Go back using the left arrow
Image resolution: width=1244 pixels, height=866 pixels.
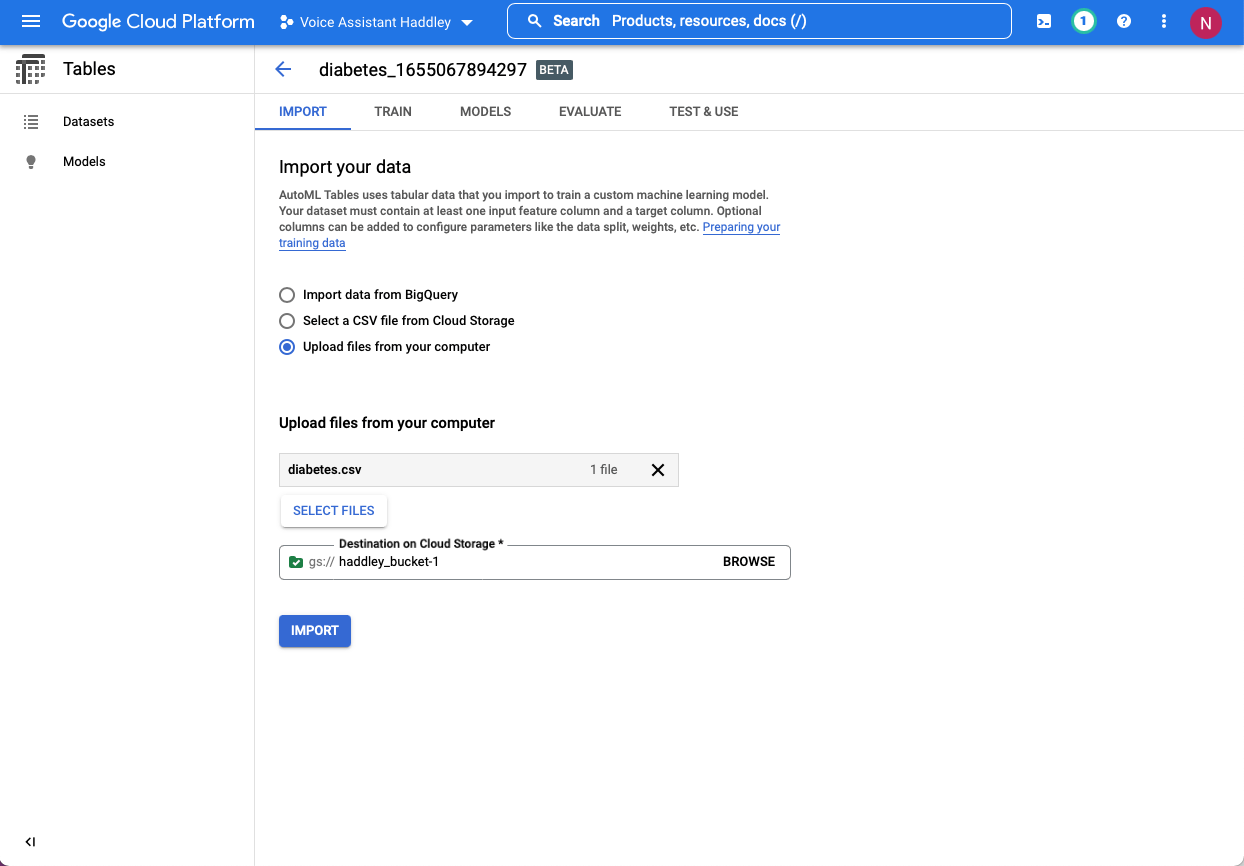click(x=283, y=69)
